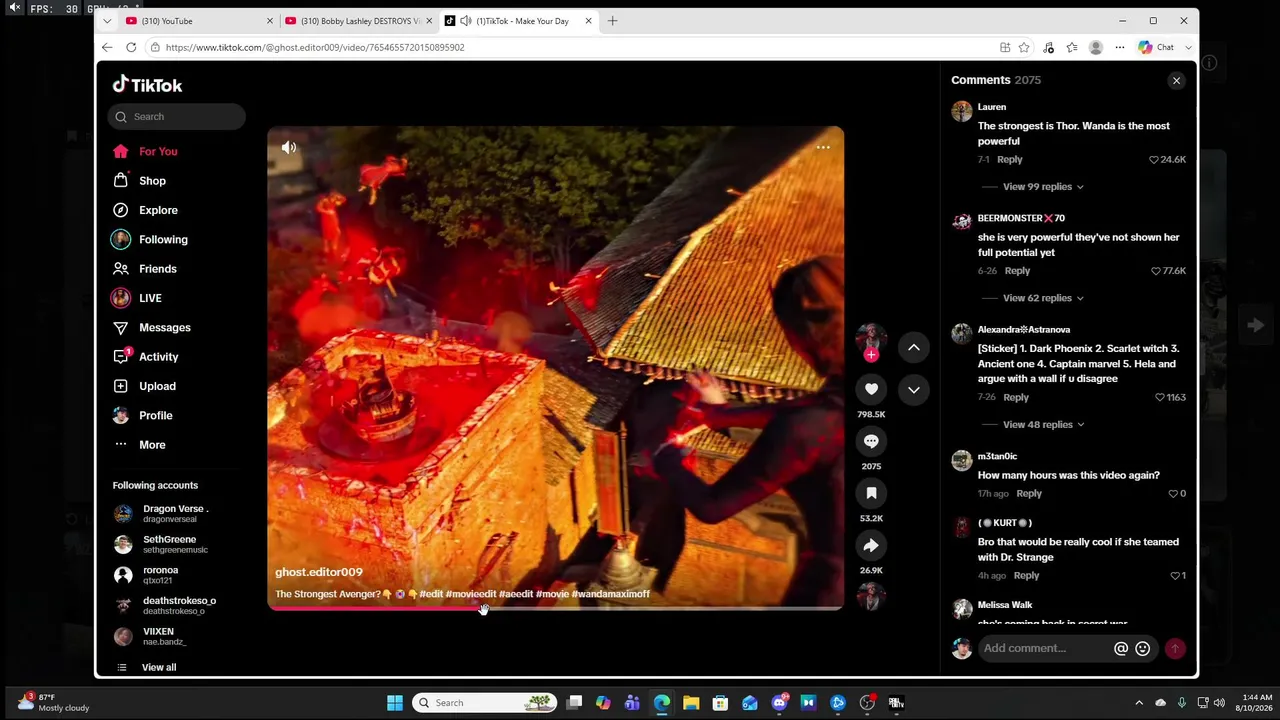This screenshot has width=1280, height=720.
Task: Open my Profile page
Action: (x=142, y=416)
